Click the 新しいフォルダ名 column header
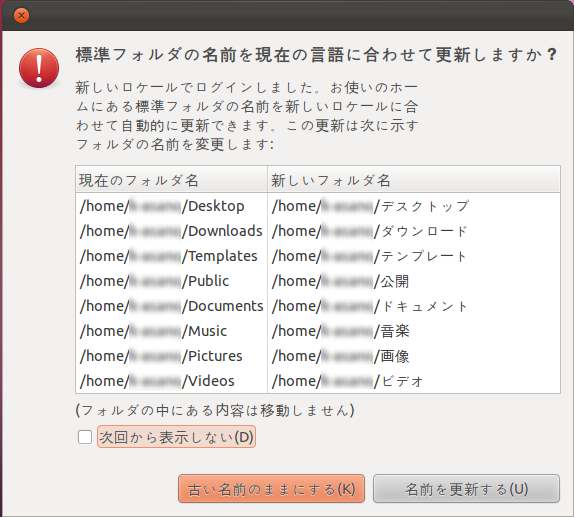Screen dimensions: 574x517 tap(414, 179)
